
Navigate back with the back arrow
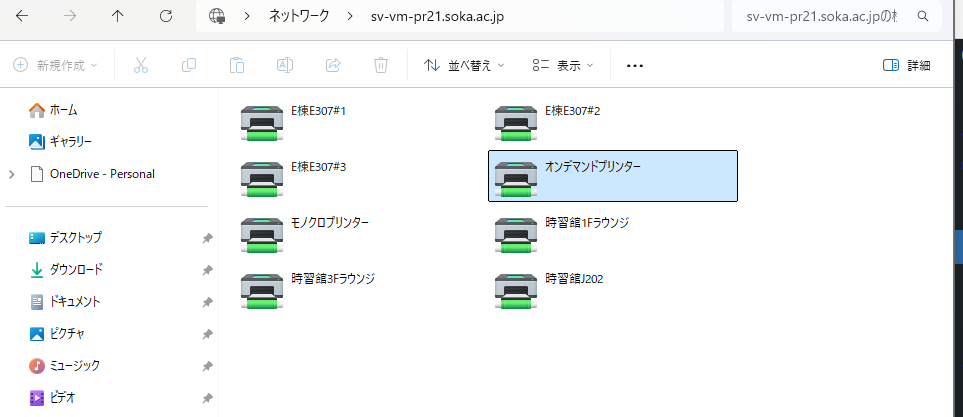tap(22, 17)
